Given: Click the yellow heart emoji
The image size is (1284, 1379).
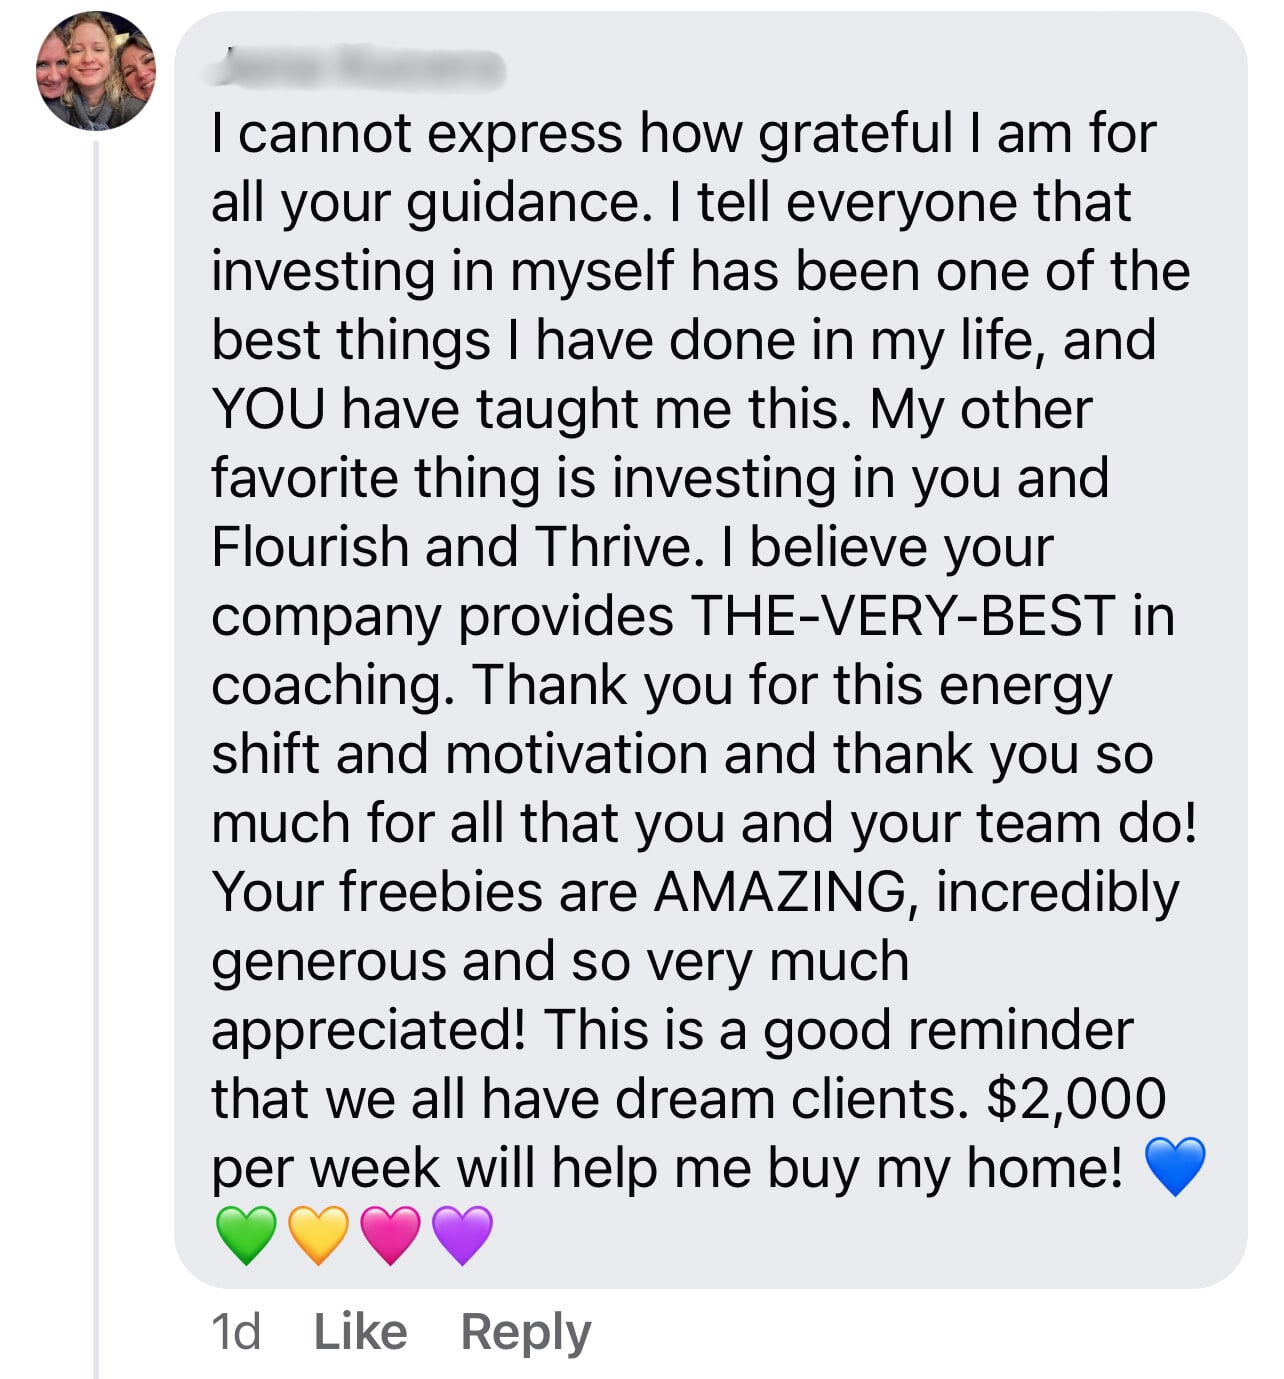Looking at the screenshot, I should click(x=319, y=1235).
